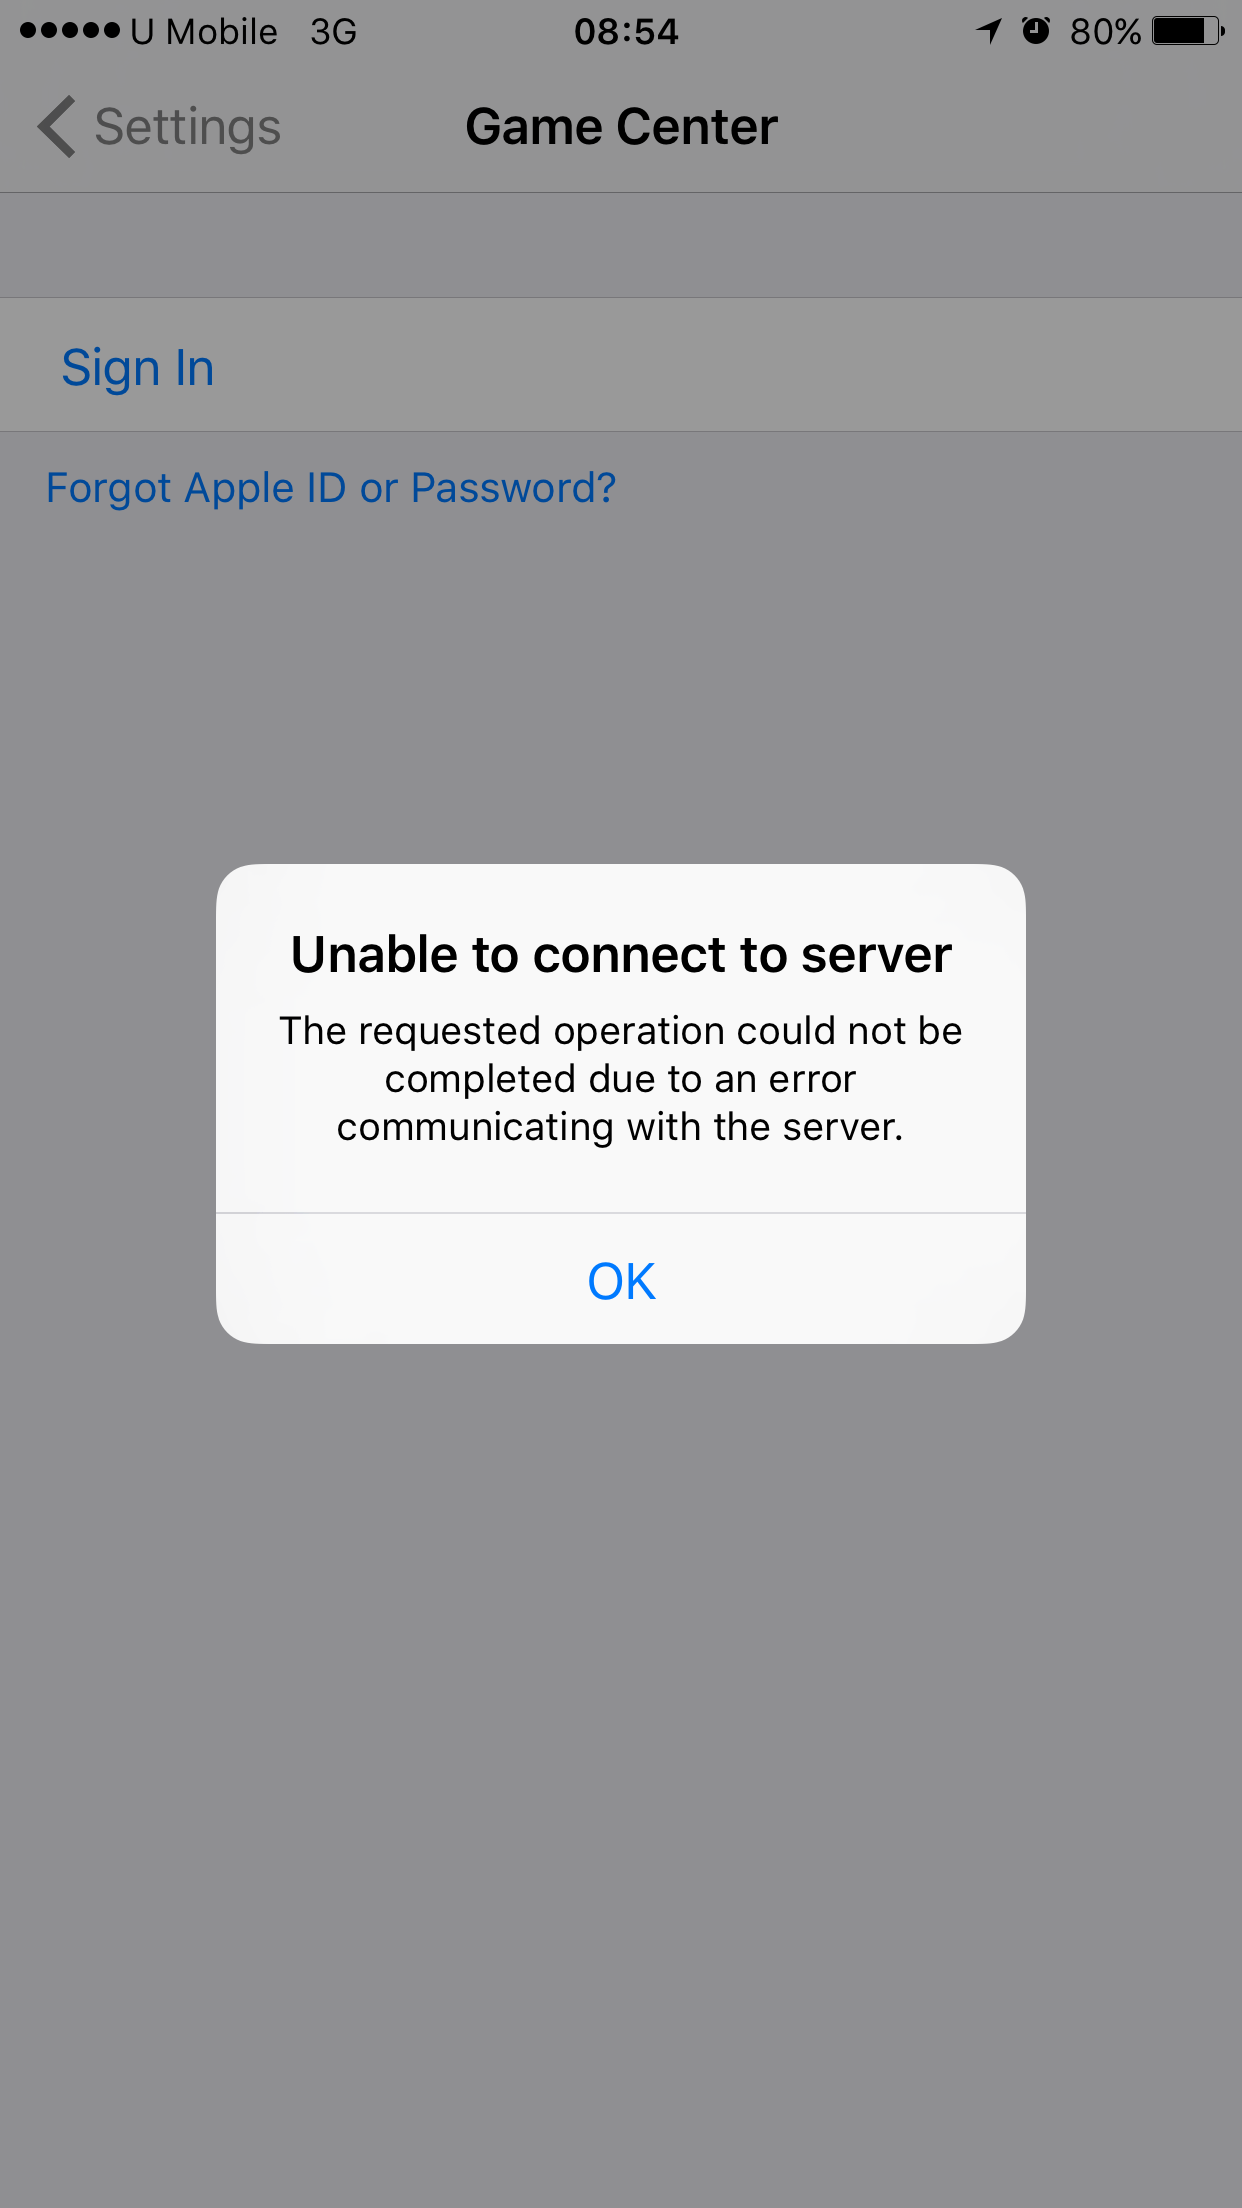Tap the back chevron arrow beside Settings
The image size is (1242, 2208).
click(x=57, y=127)
